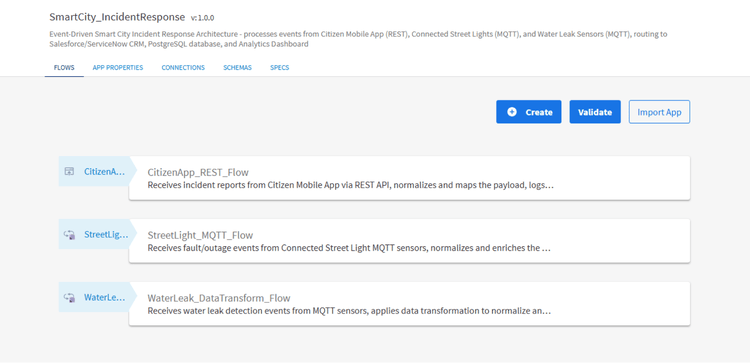
Task: Go to the SCHEMAS tab
Action: 237,67
